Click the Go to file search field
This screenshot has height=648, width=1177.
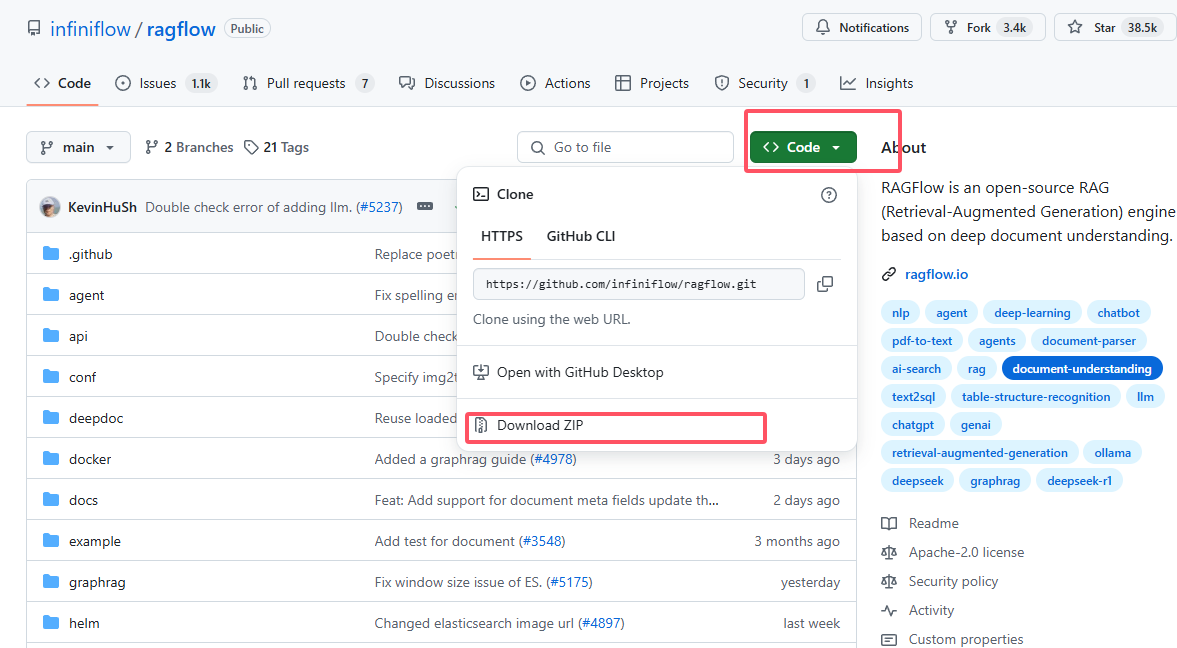tap(625, 147)
